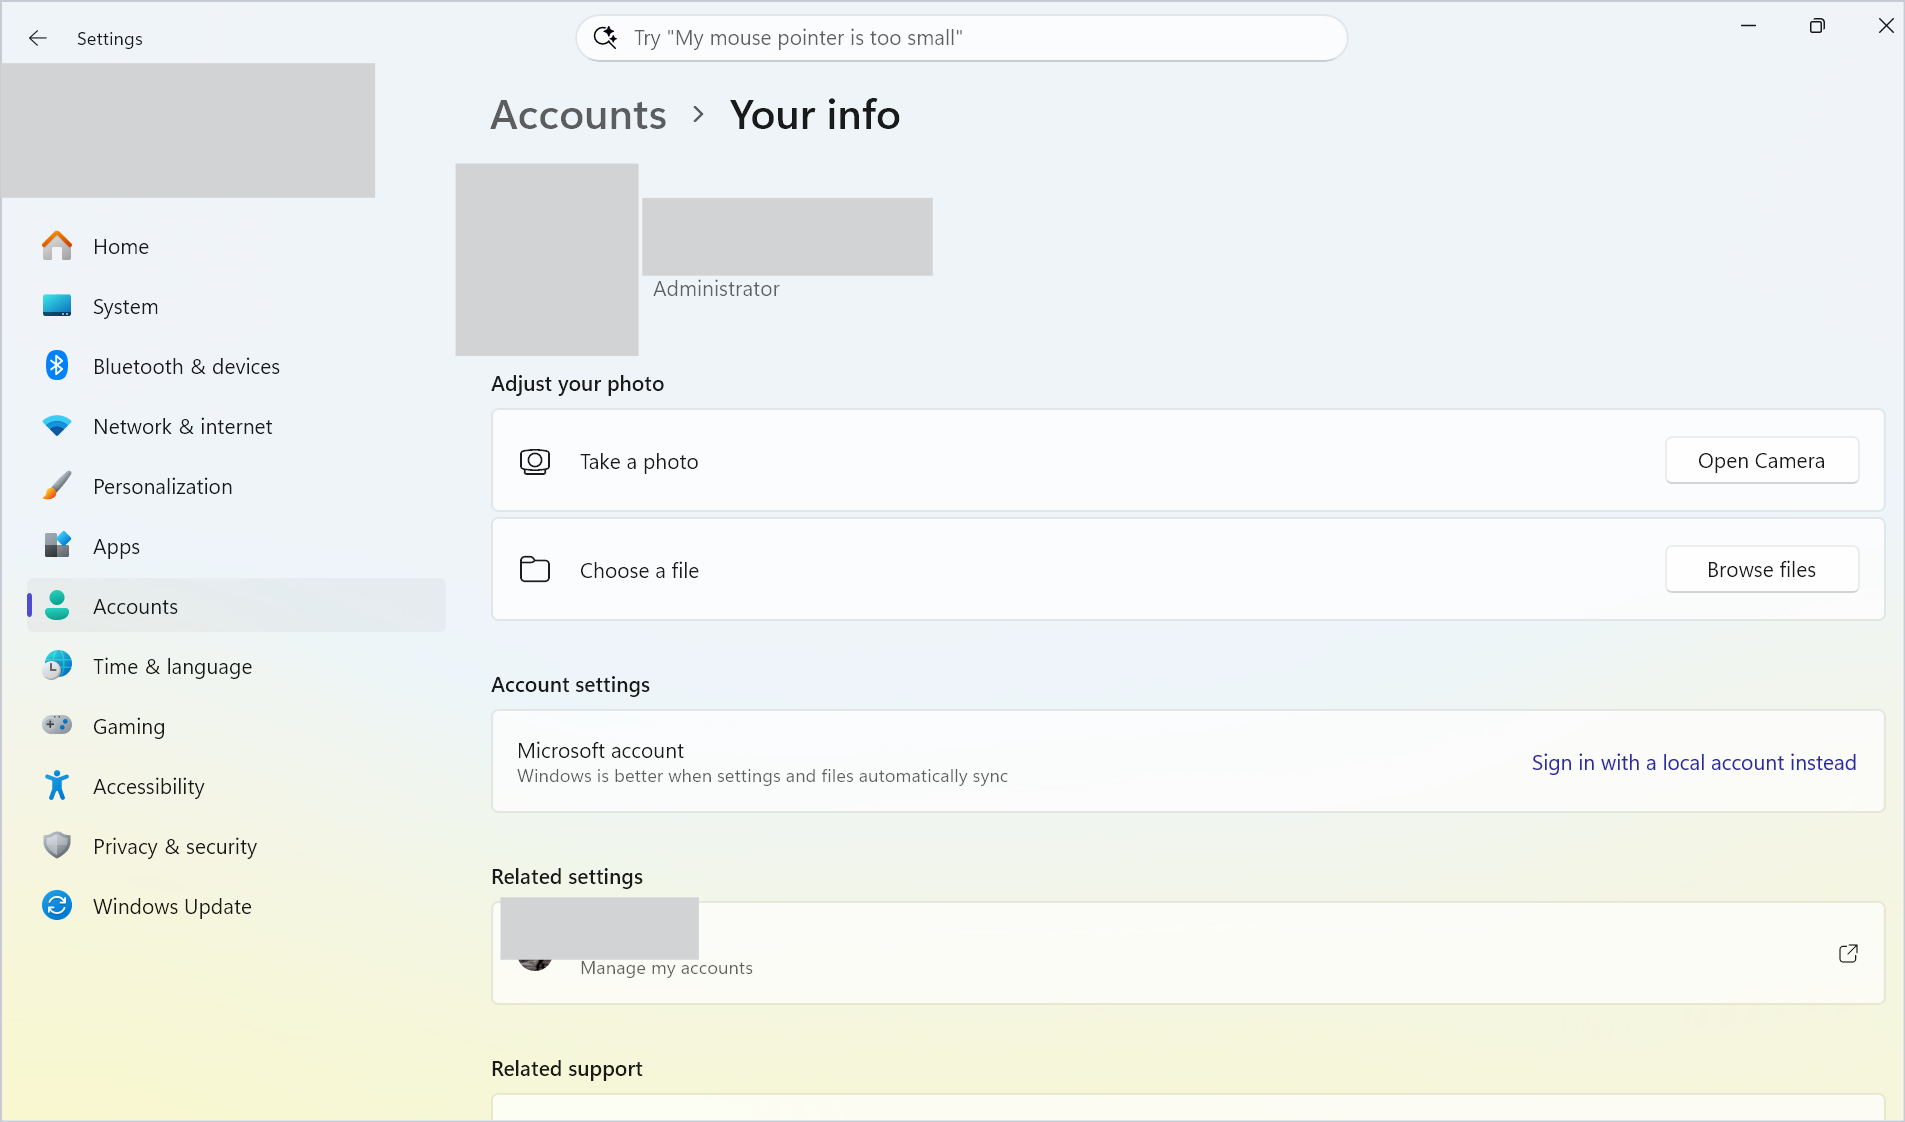The height and width of the screenshot is (1122, 1905).
Task: Click the Microsoft account heading text
Action: pyautogui.click(x=600, y=751)
